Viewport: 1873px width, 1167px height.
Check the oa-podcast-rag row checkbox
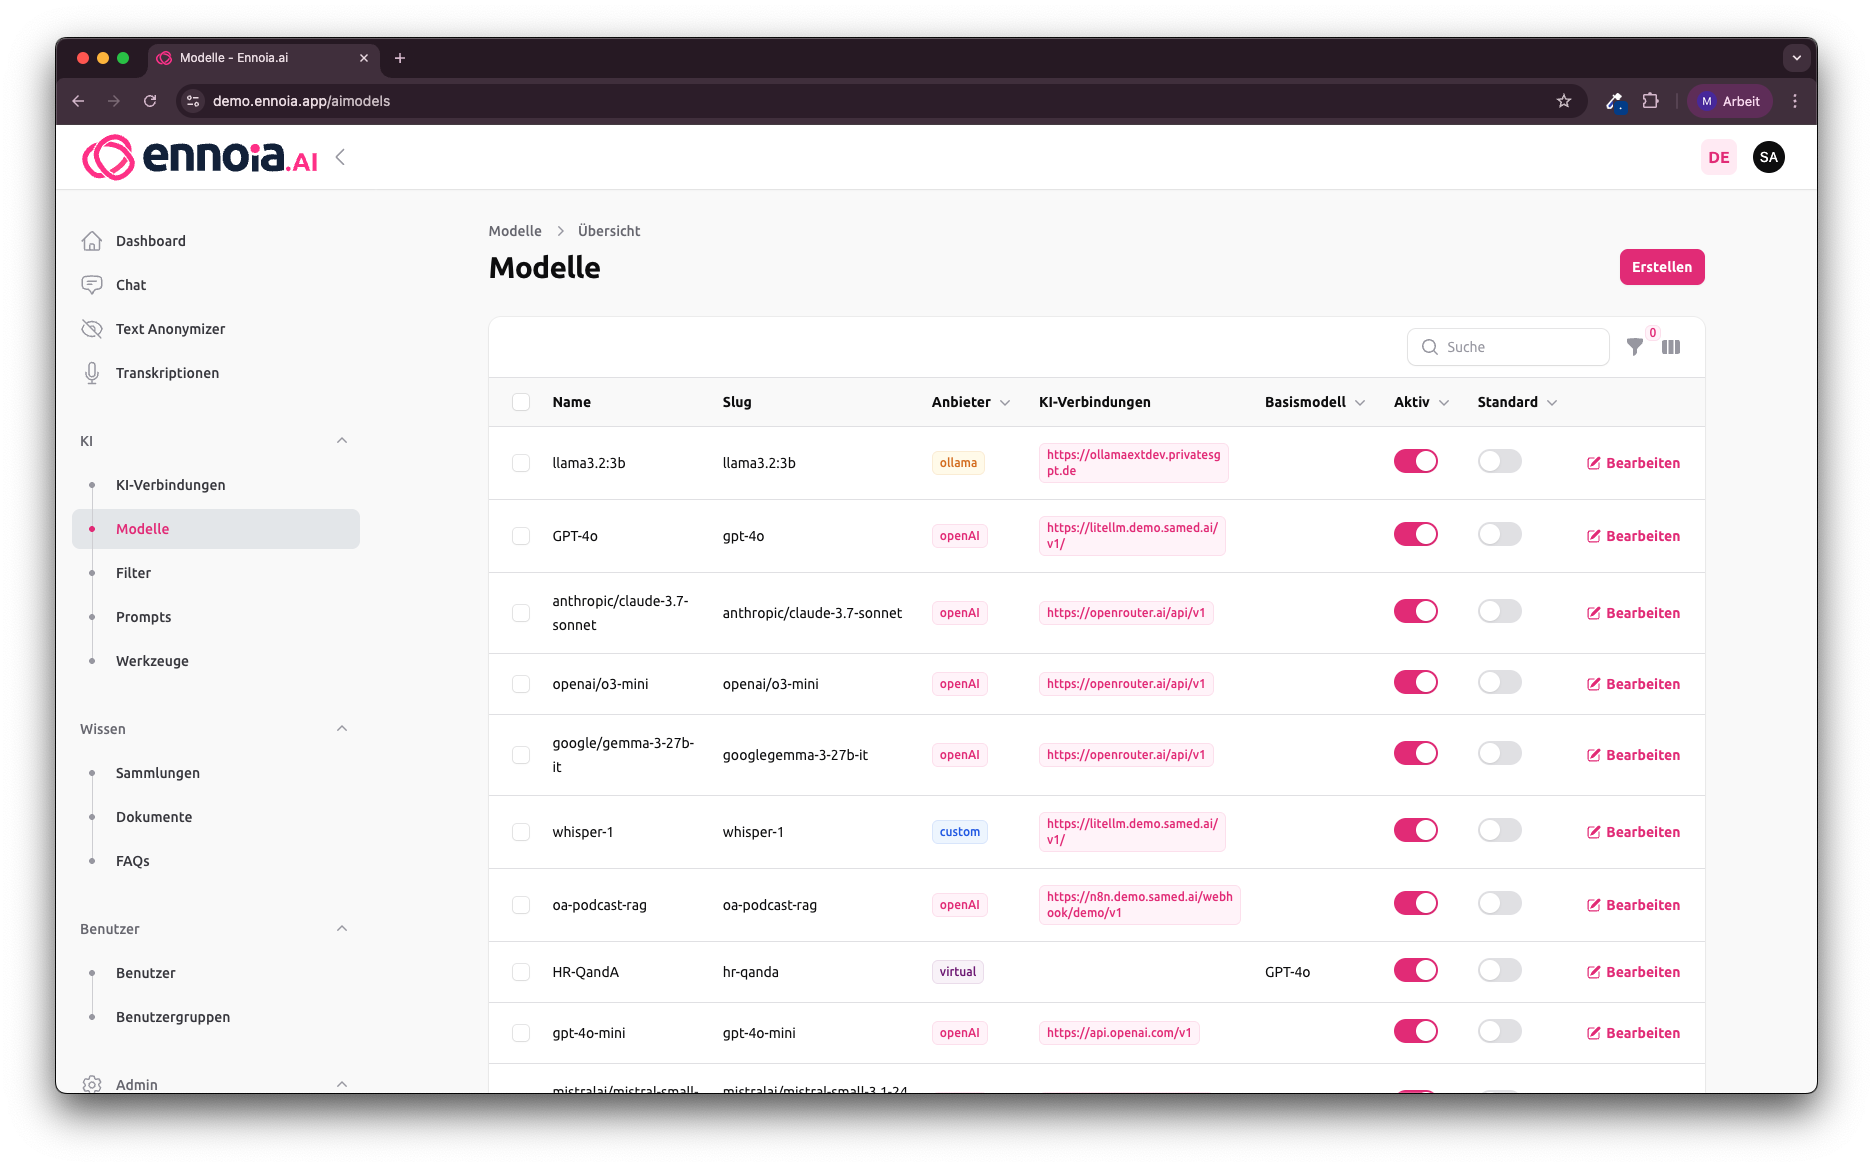tap(521, 905)
